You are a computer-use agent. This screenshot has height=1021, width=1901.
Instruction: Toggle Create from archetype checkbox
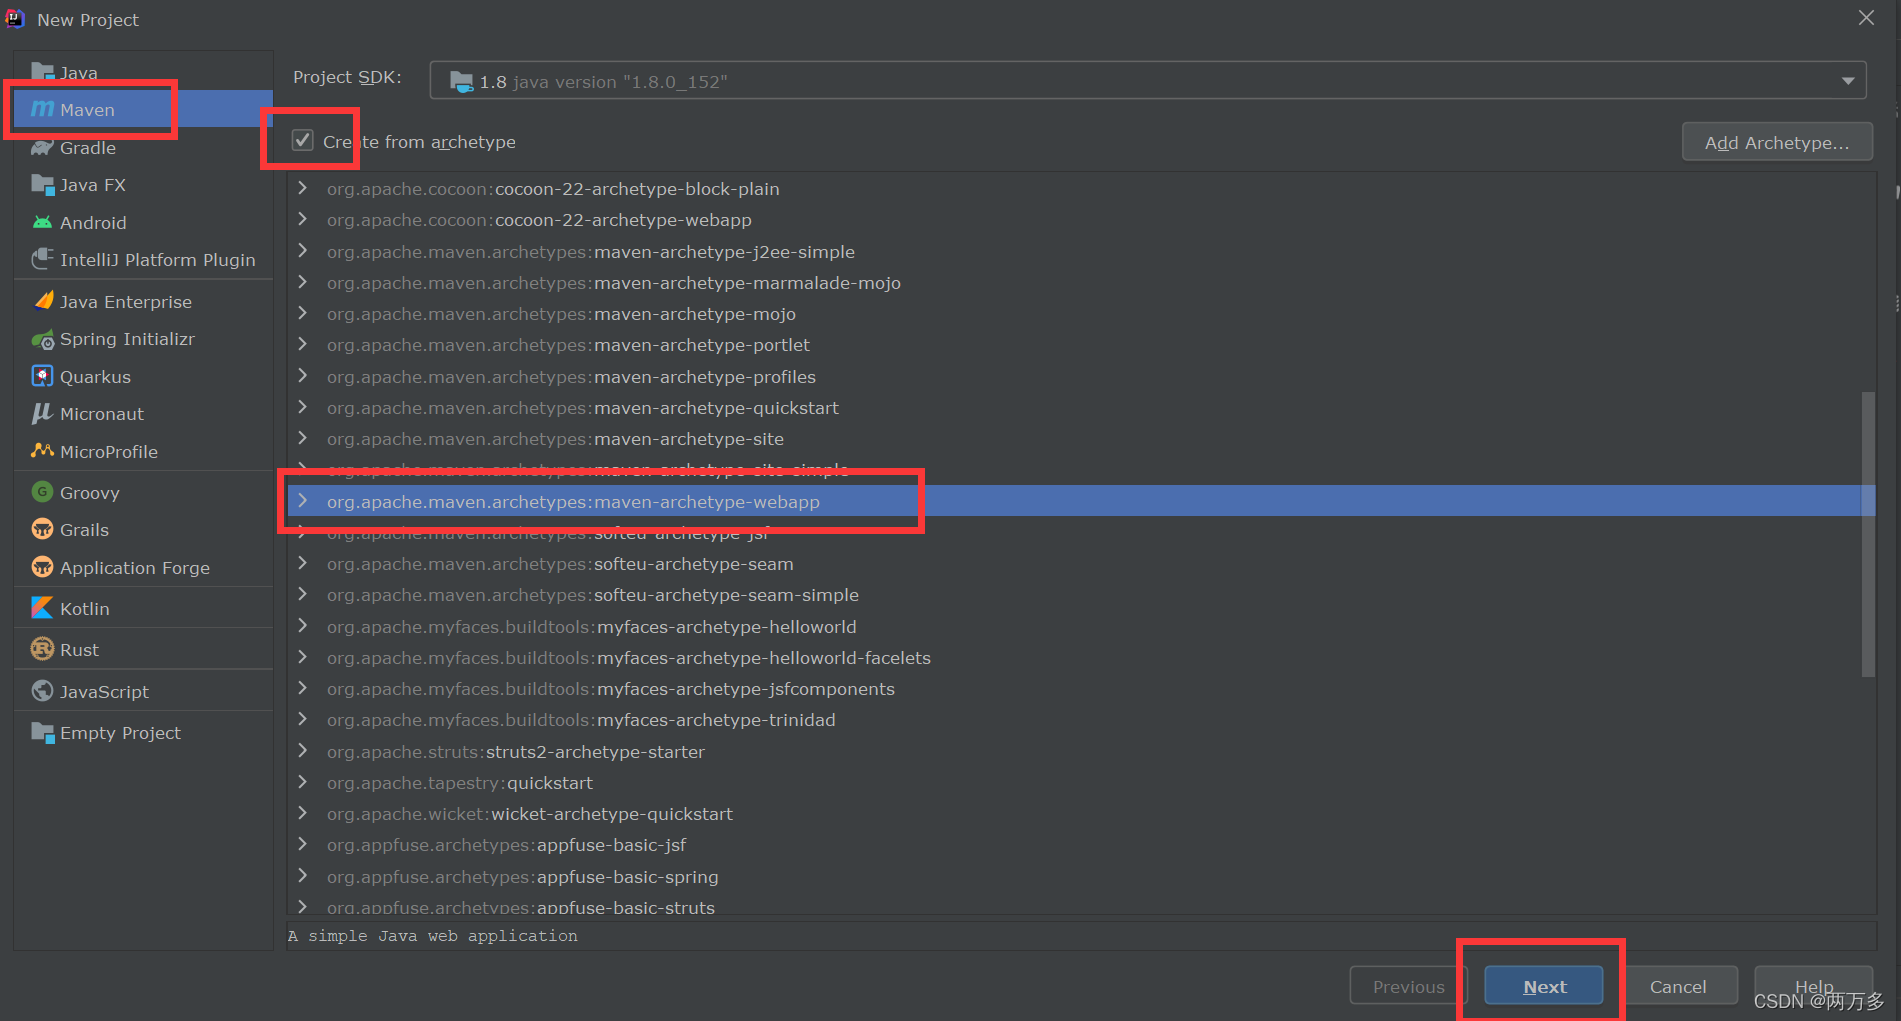[x=302, y=141]
